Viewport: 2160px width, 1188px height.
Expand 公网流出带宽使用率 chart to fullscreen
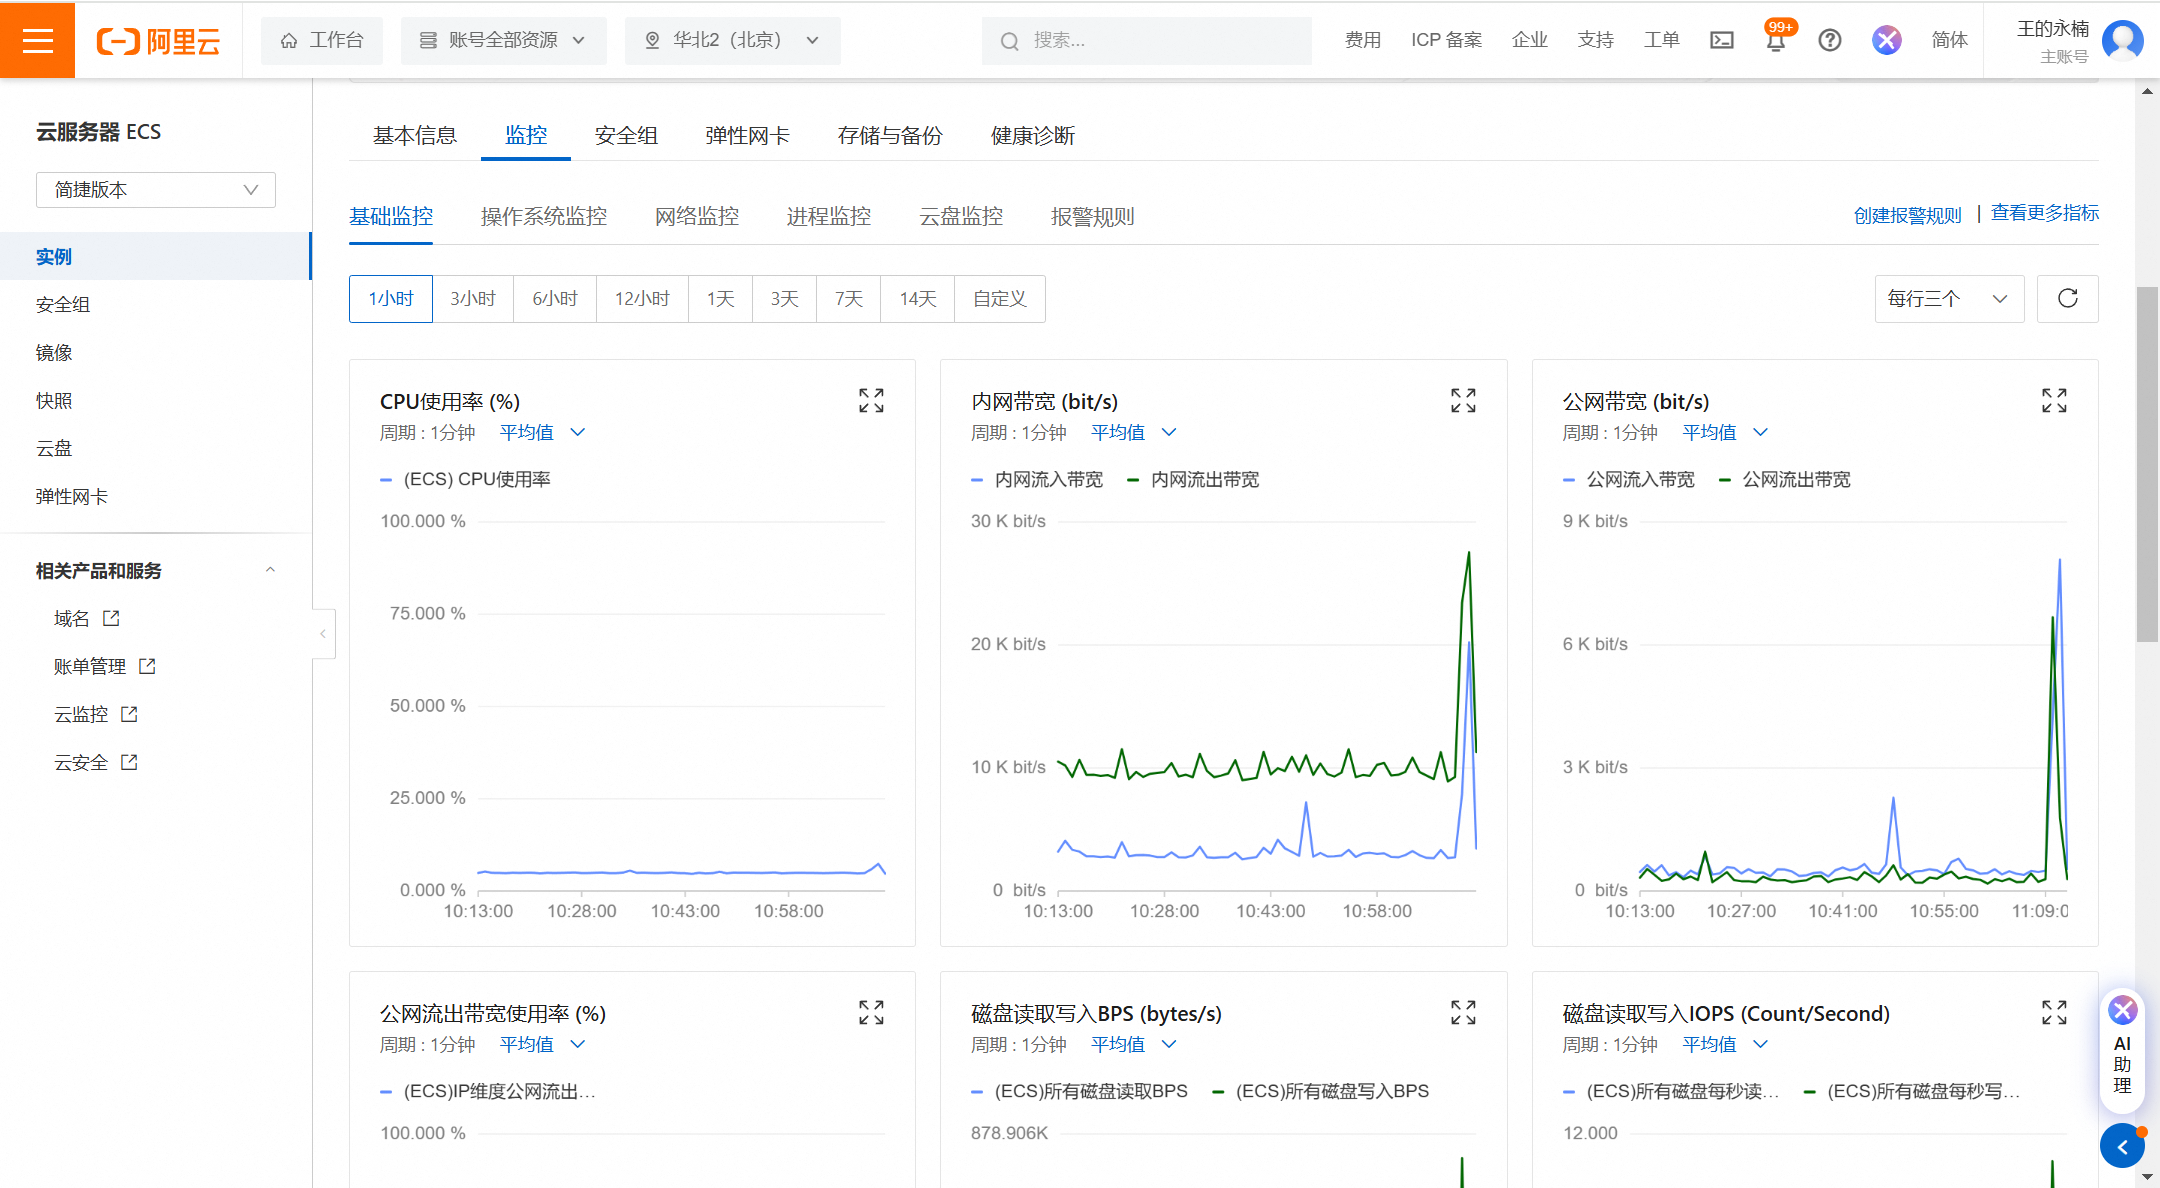point(871,1013)
